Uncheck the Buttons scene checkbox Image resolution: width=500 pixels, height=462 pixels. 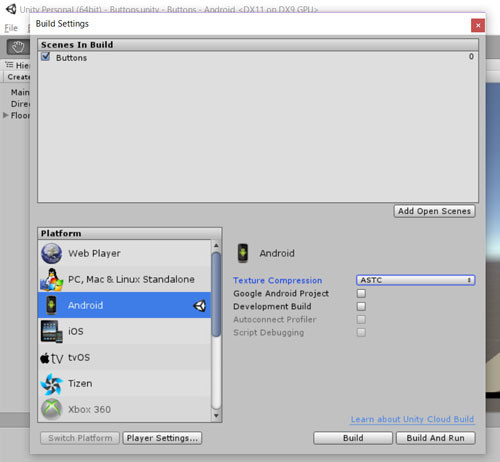(45, 57)
